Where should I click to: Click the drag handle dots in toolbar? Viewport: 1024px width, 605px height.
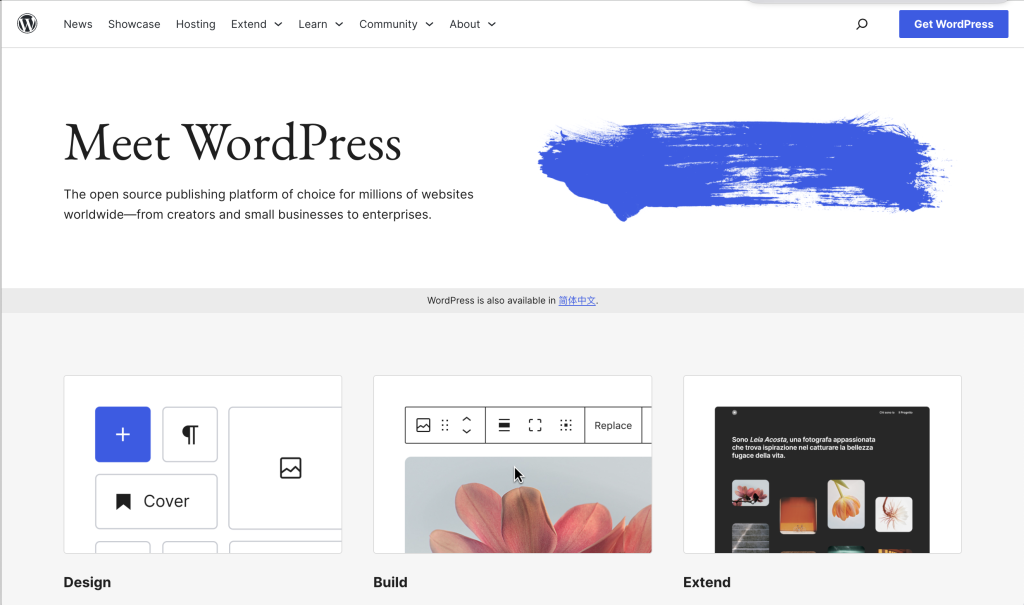pos(445,425)
